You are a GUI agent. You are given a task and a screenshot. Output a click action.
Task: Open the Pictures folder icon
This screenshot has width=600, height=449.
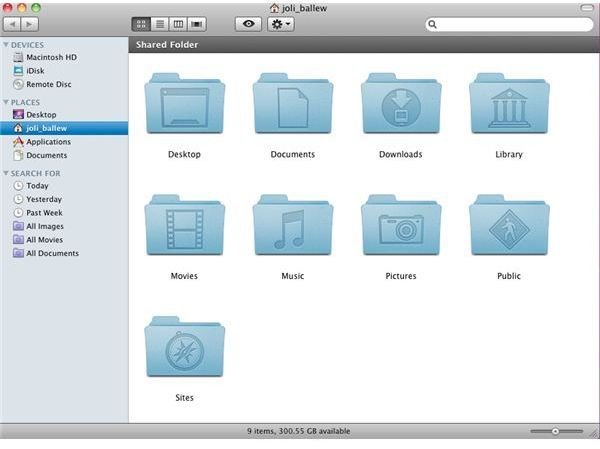[401, 225]
